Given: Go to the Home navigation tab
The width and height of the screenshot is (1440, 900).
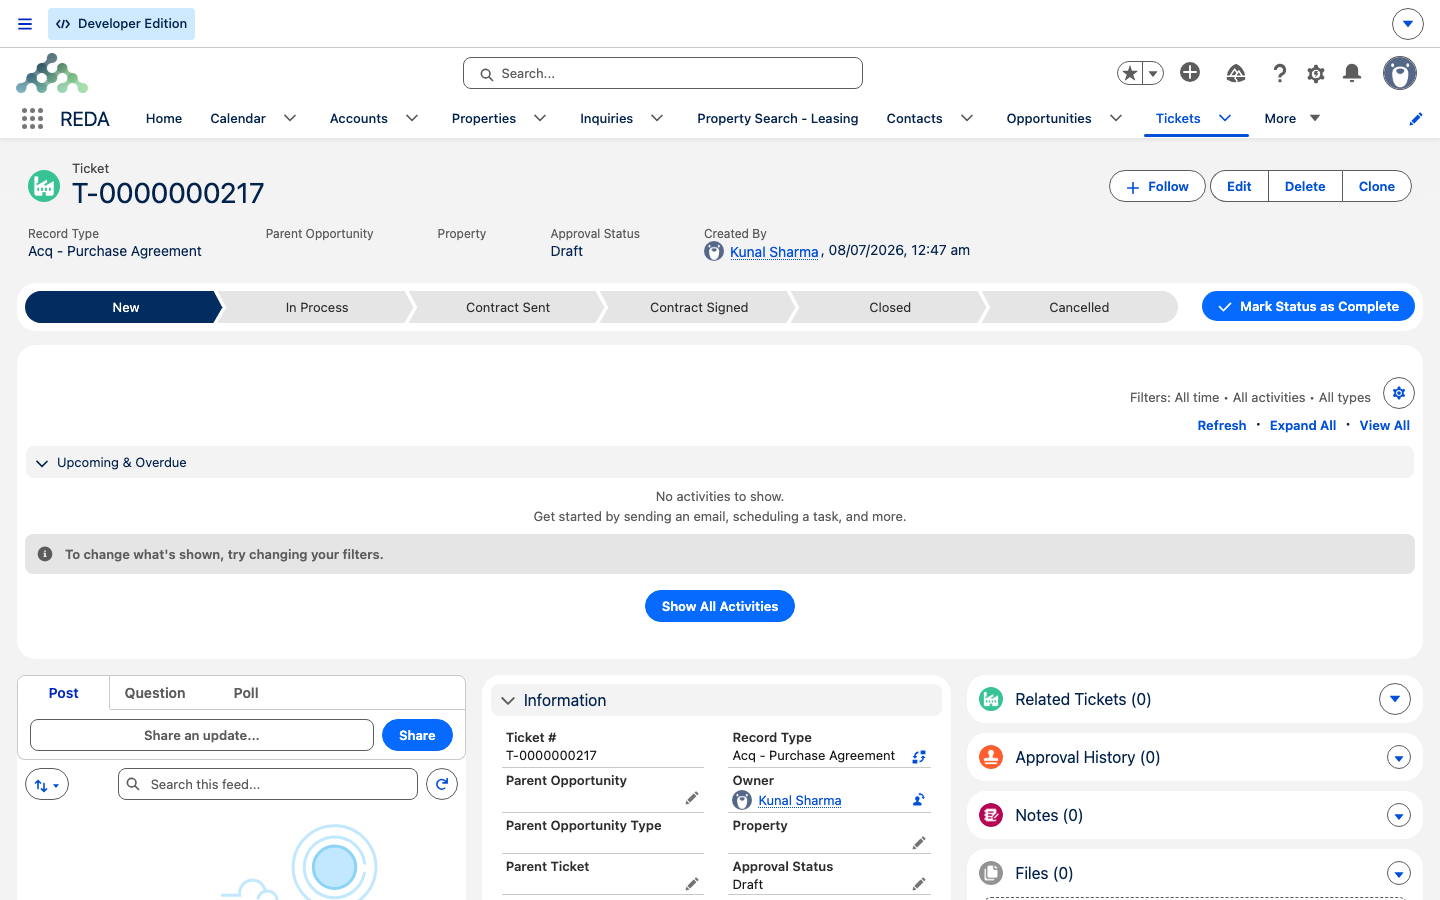Looking at the screenshot, I should pos(164,118).
